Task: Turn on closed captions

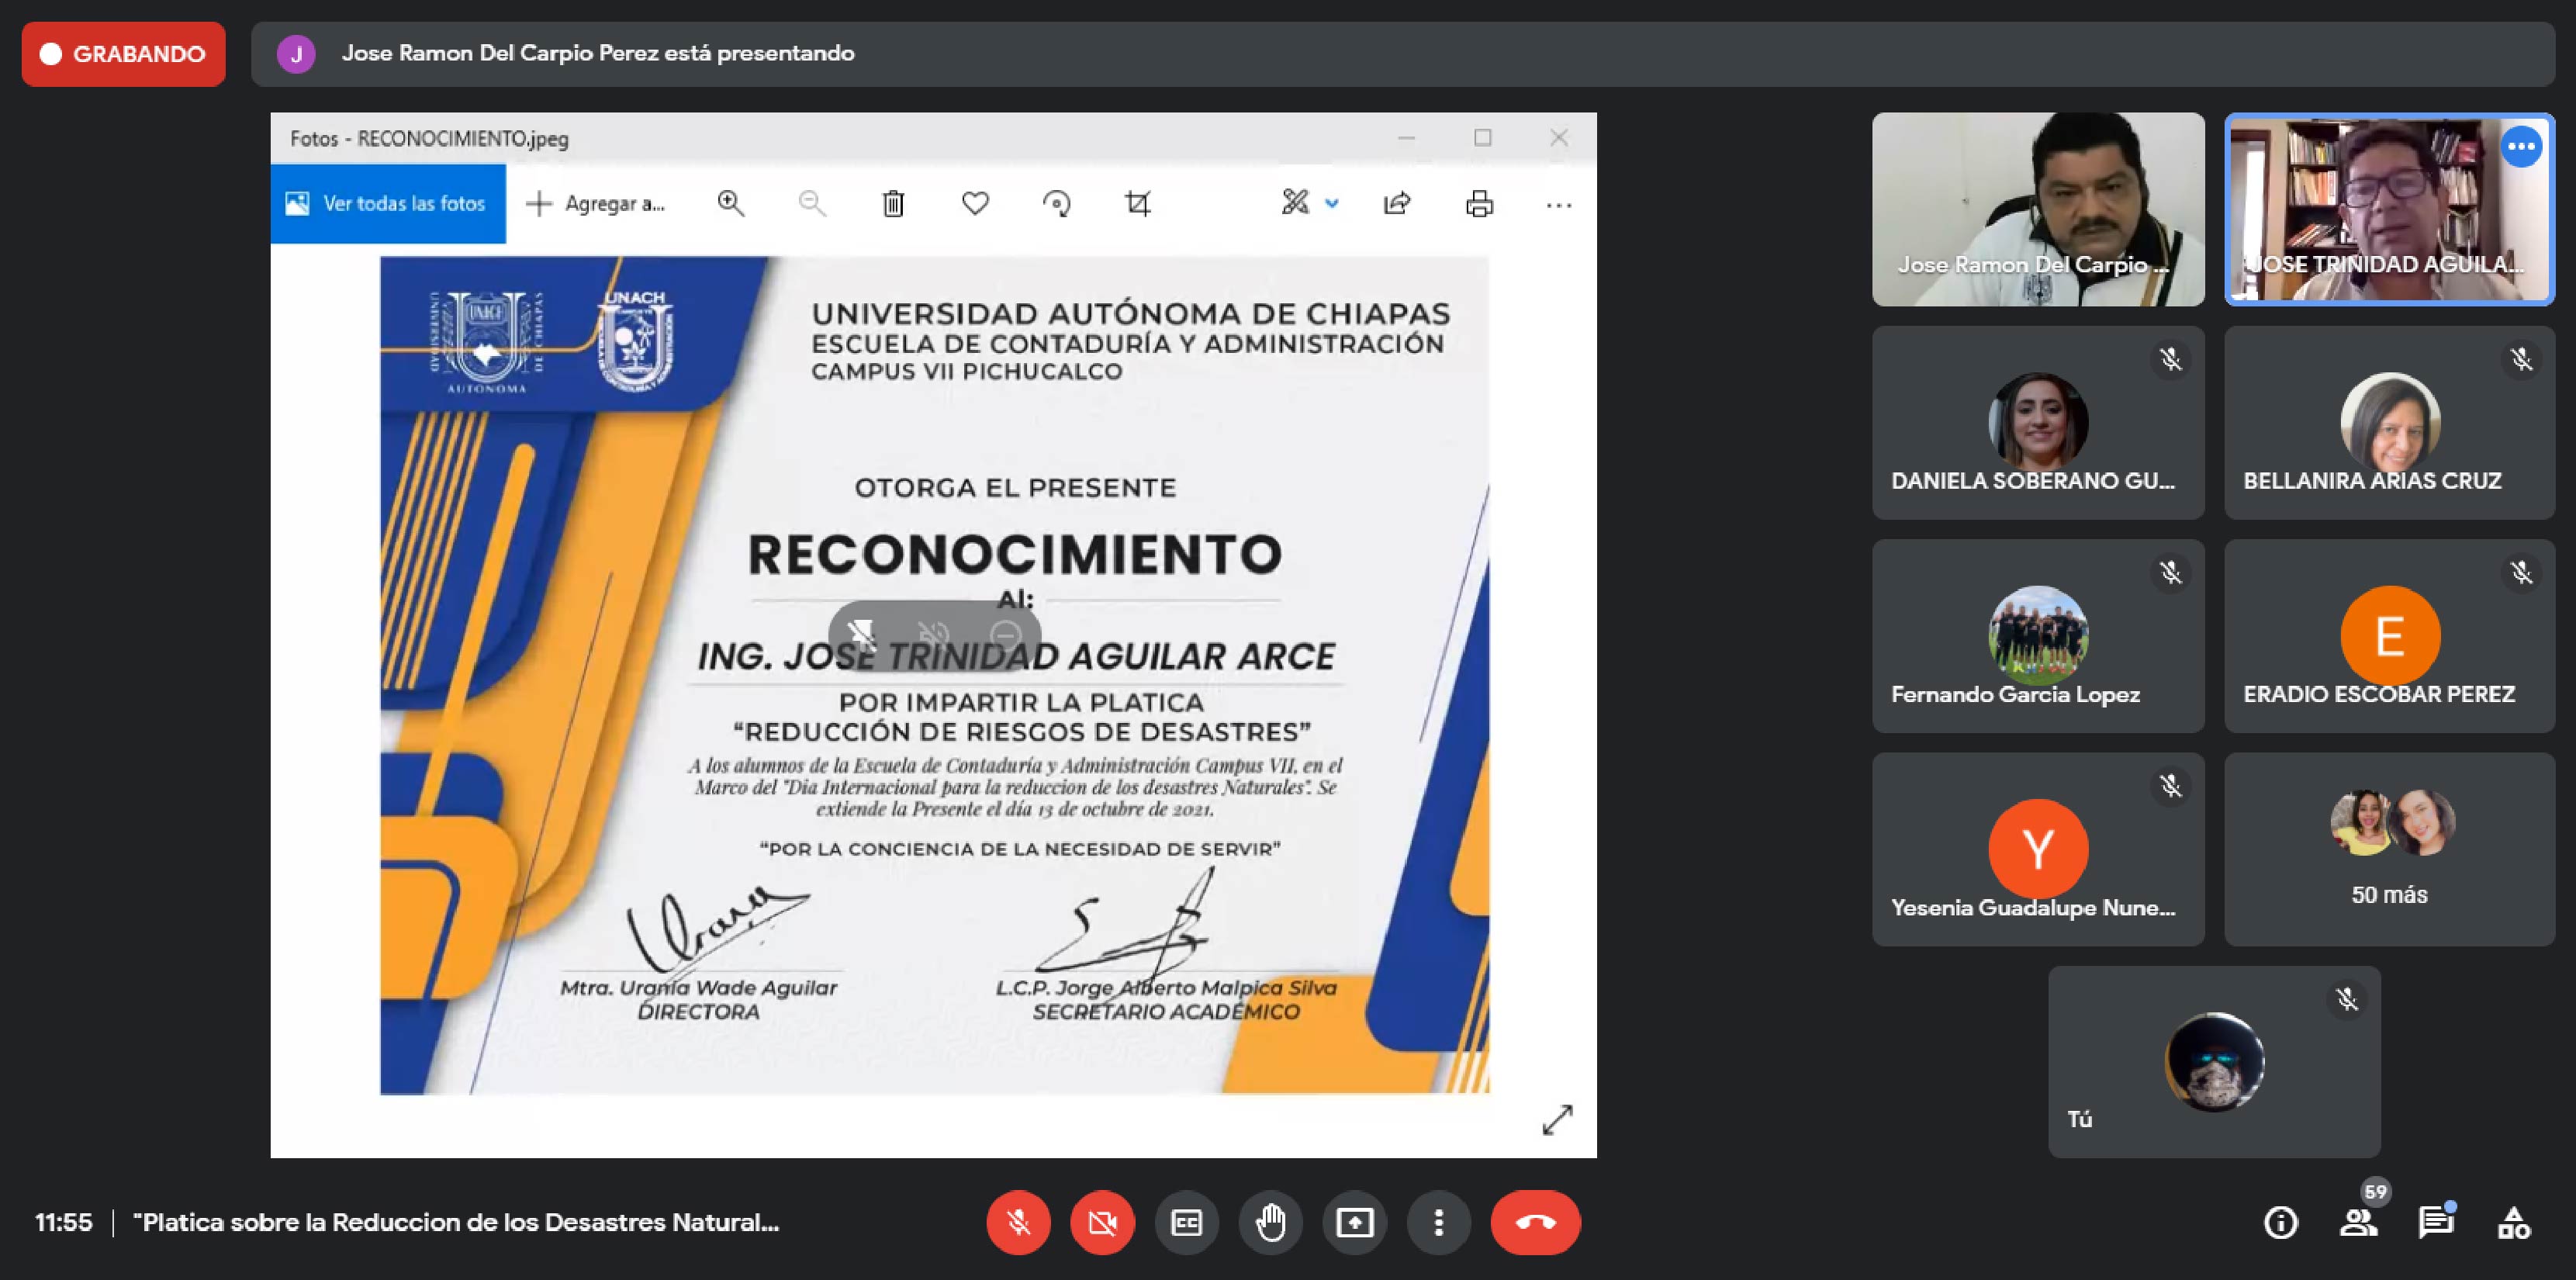Action: [x=1186, y=1222]
